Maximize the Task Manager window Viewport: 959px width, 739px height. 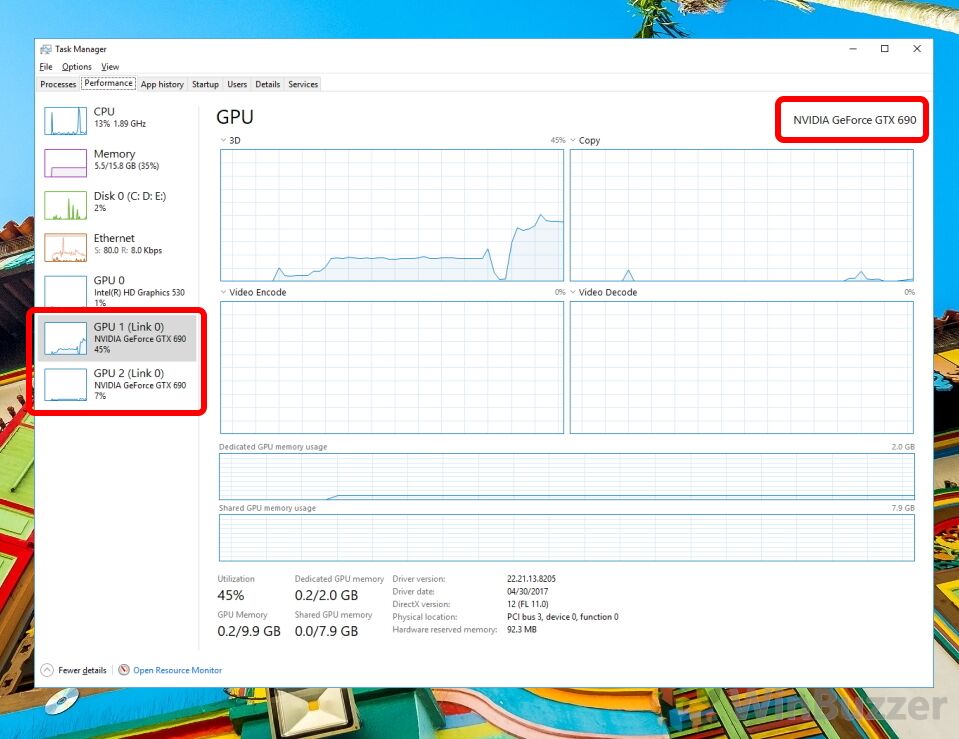(x=884, y=49)
